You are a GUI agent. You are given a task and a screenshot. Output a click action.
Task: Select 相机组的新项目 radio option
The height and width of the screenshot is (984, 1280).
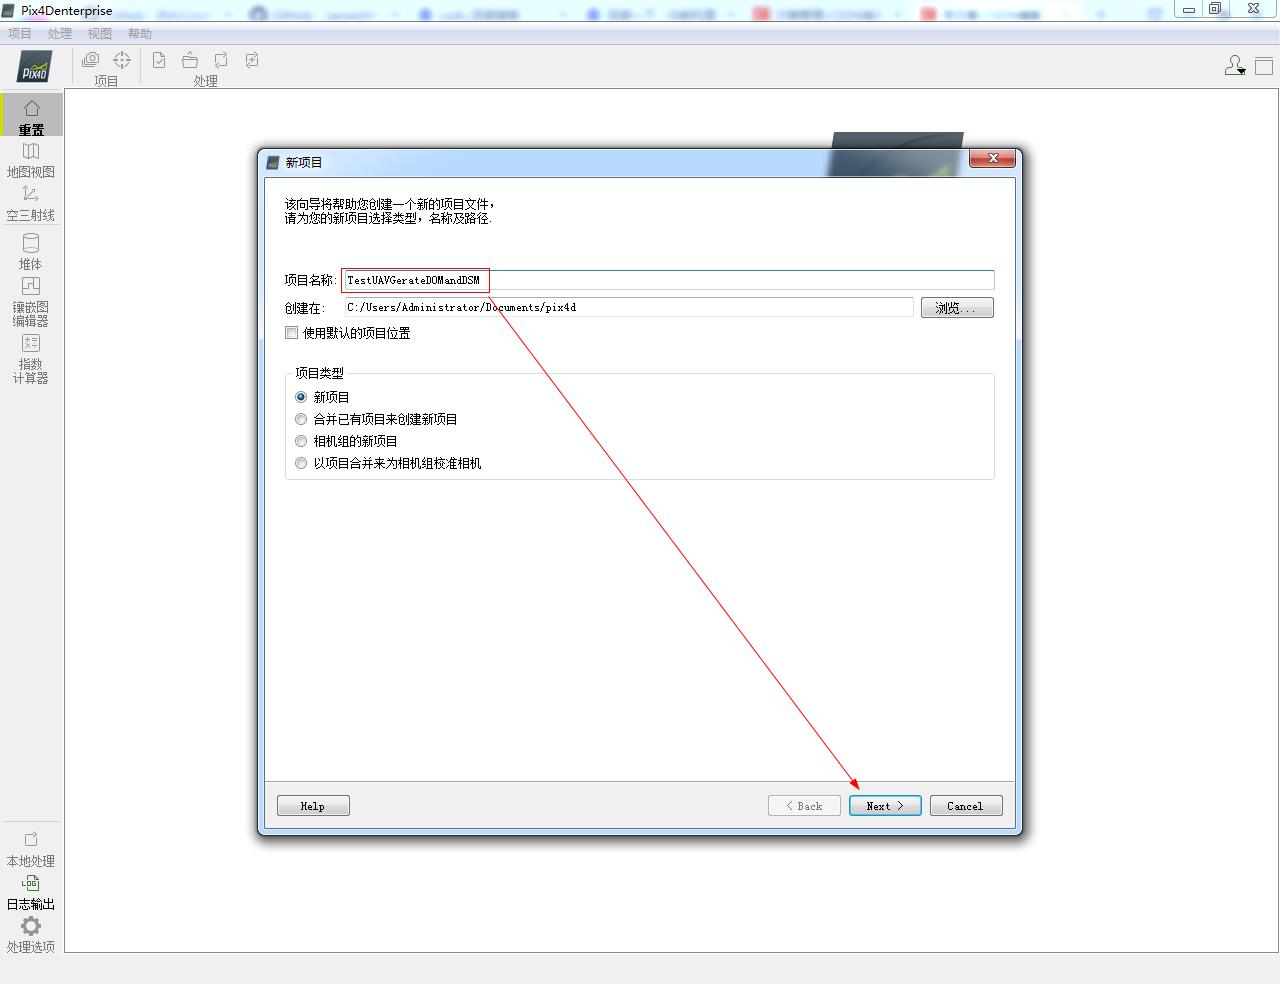pyautogui.click(x=301, y=441)
